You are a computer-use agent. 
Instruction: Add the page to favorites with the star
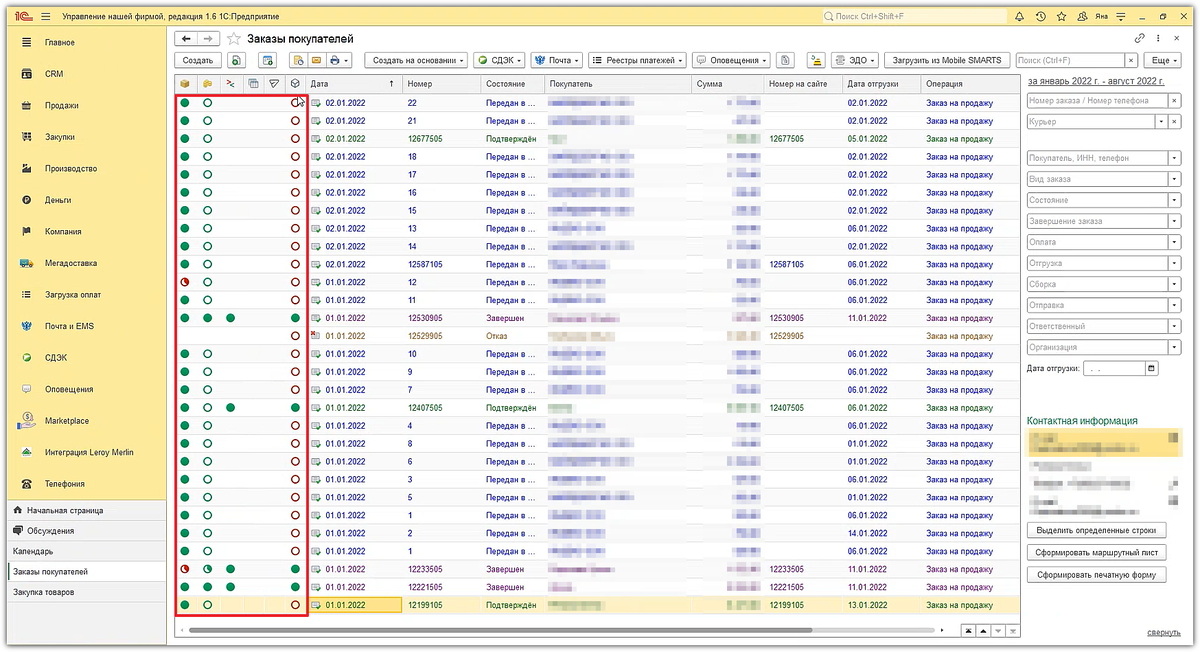click(x=234, y=39)
